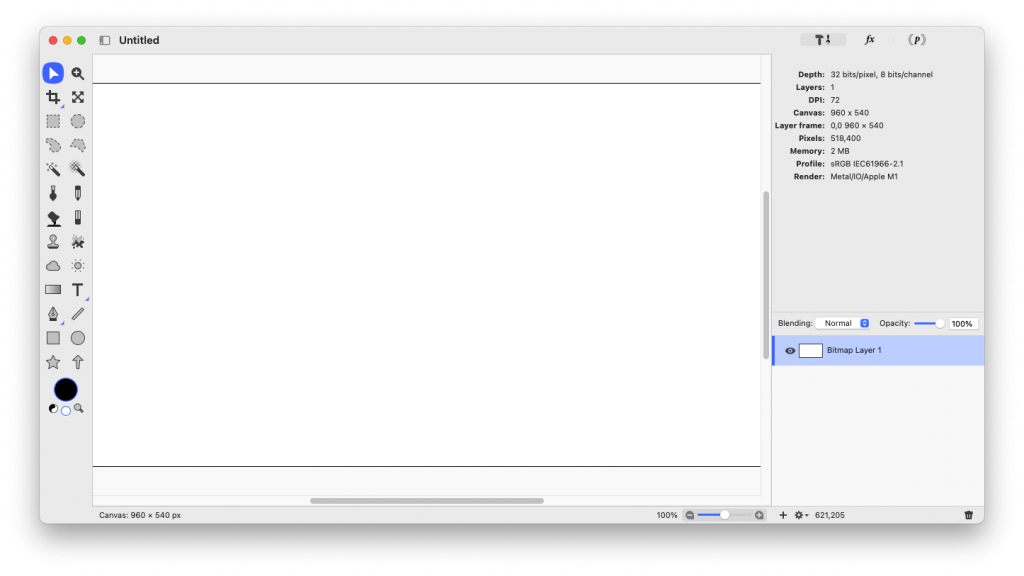
Task: Click the Profile sRGB IEC61966-2.1 value
Action: pyautogui.click(x=867, y=164)
